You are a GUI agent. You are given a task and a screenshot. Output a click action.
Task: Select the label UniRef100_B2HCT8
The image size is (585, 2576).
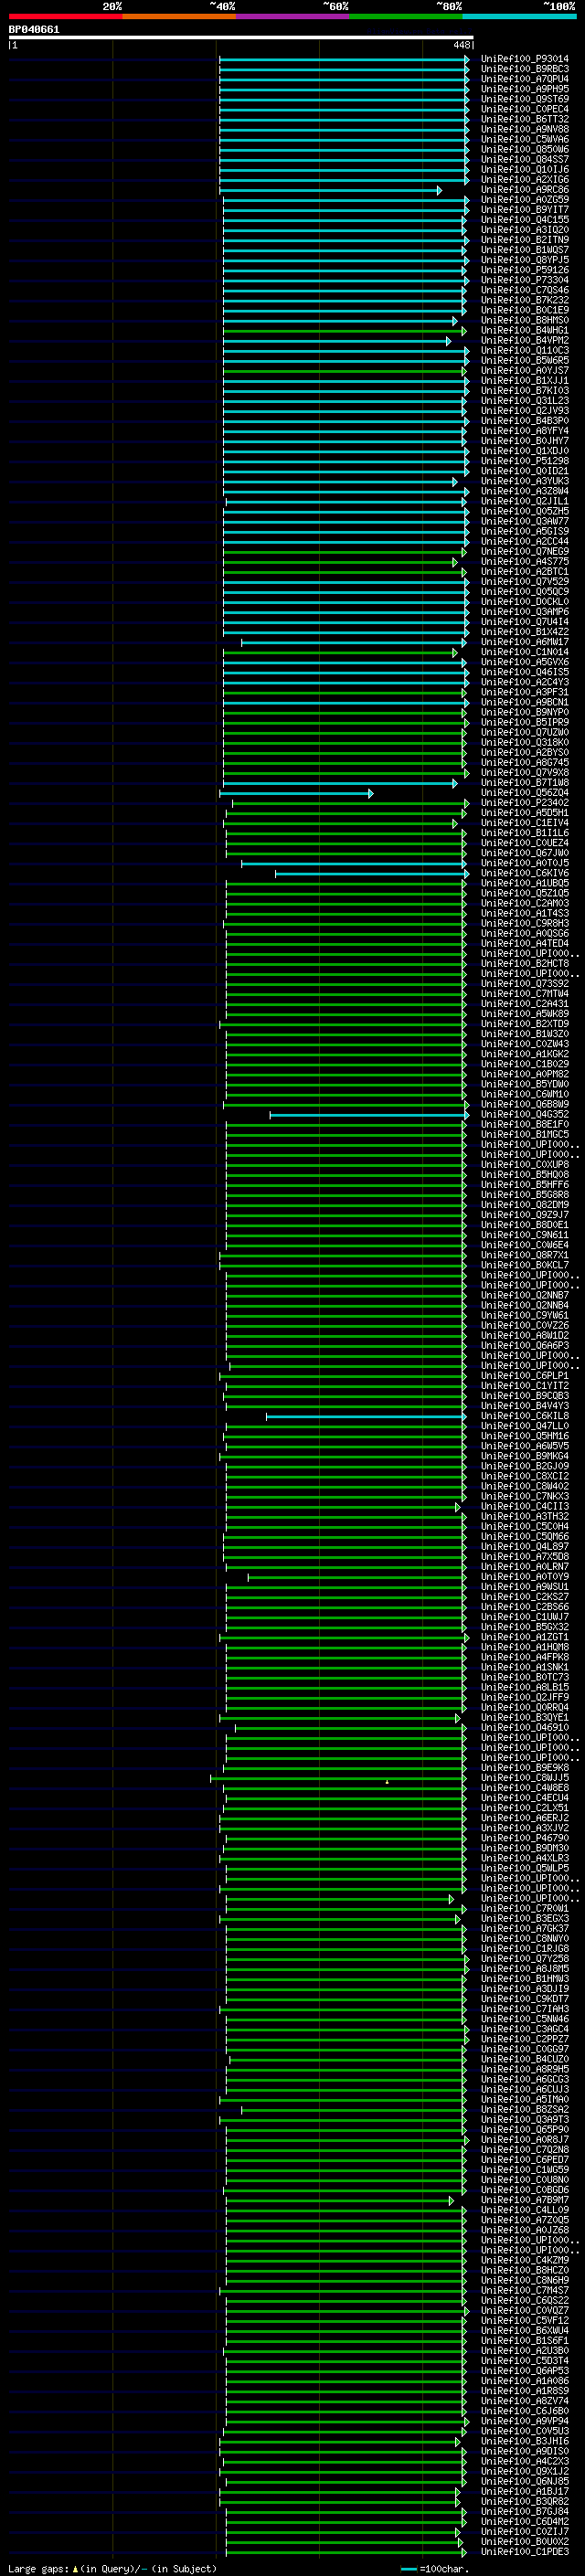coord(525,963)
